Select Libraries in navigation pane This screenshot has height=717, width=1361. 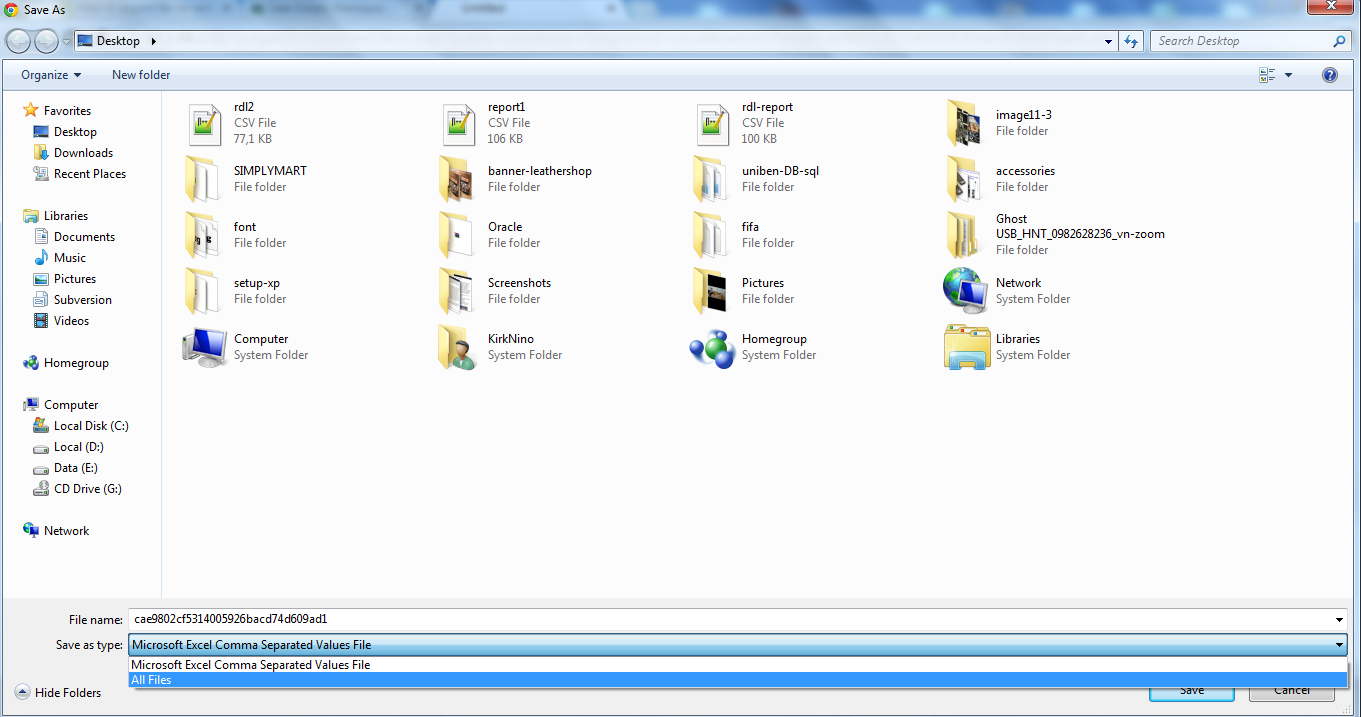coord(66,216)
